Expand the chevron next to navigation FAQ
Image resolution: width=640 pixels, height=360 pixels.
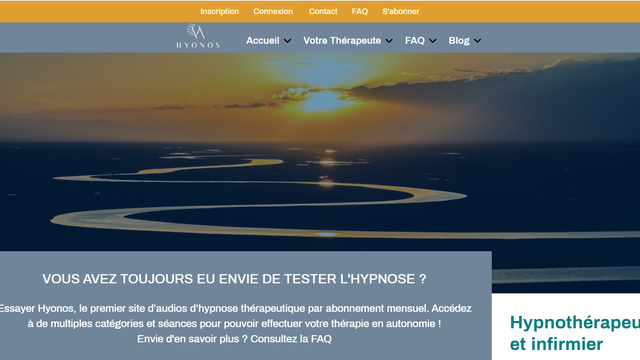(x=433, y=41)
